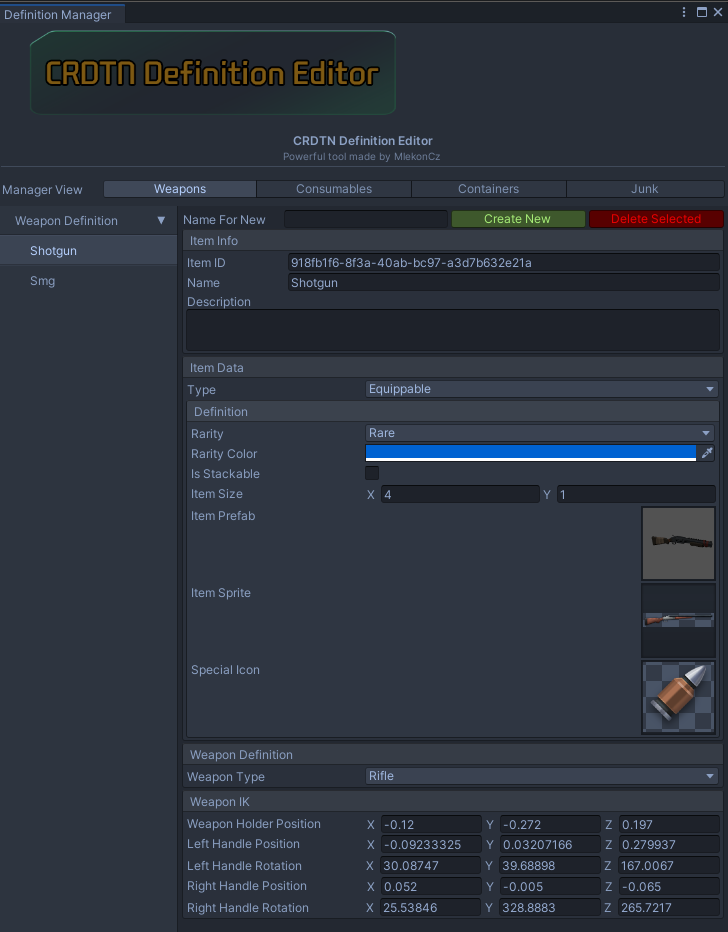
Task: Click the CRDTN Definition Editor logo banner
Action: pos(213,73)
